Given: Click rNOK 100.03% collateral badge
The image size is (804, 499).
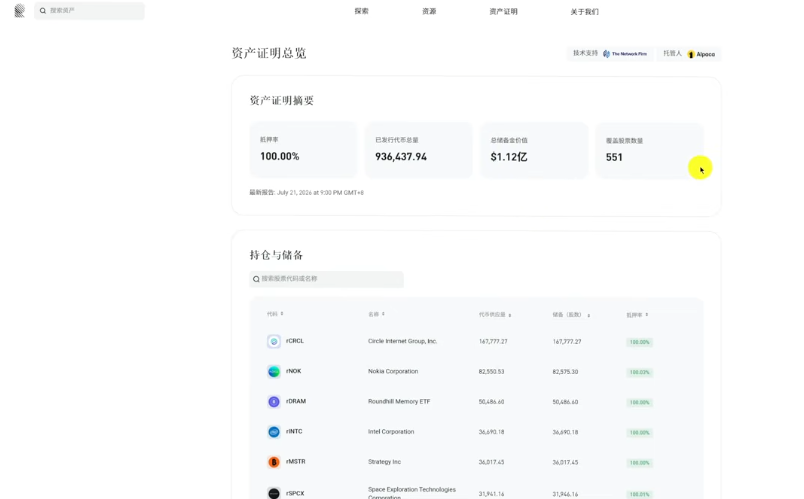Looking at the screenshot, I should (x=639, y=372).
